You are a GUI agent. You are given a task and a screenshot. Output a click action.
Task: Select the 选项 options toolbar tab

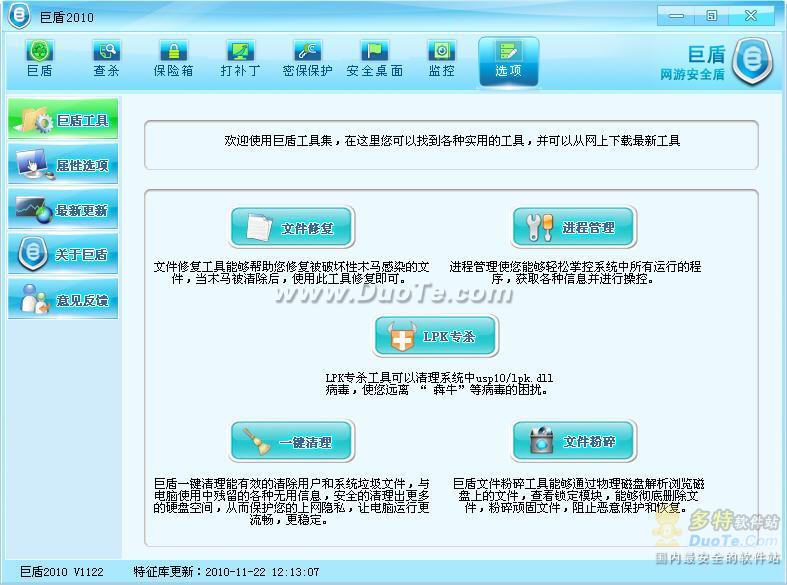click(508, 61)
